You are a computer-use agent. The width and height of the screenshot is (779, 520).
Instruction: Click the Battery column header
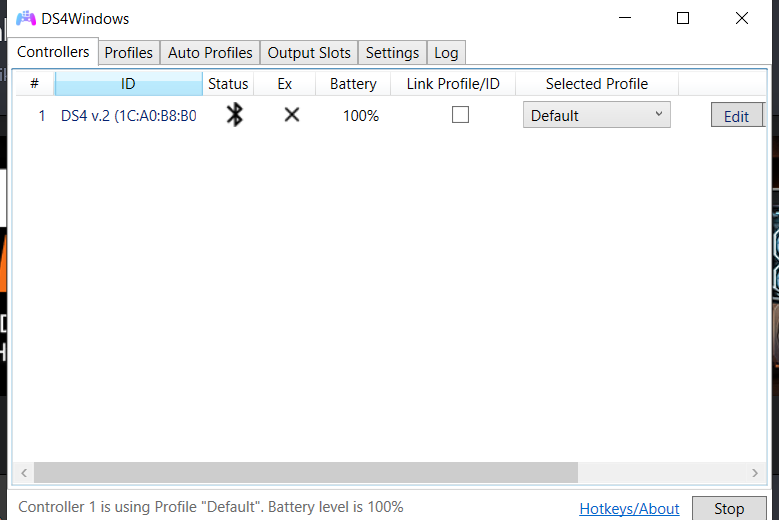[x=353, y=83]
